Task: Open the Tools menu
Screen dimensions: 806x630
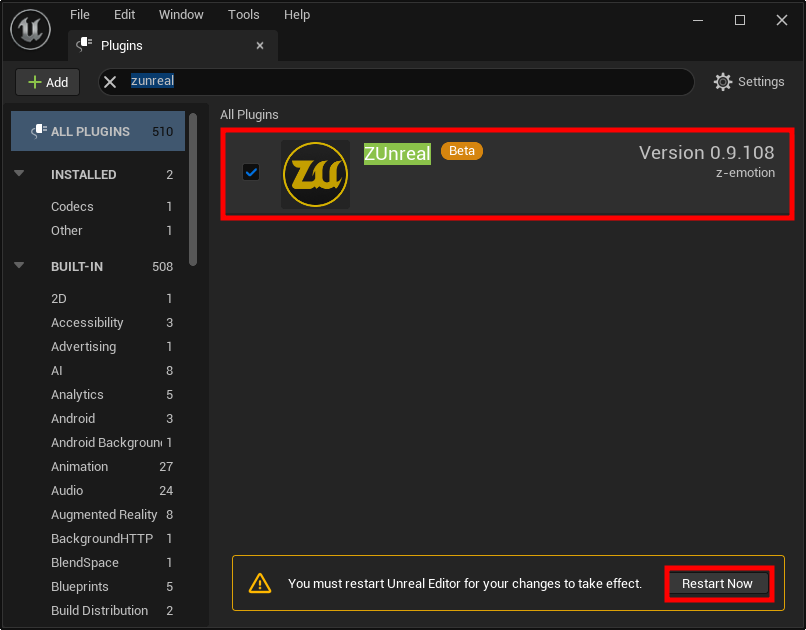Action: 243,15
